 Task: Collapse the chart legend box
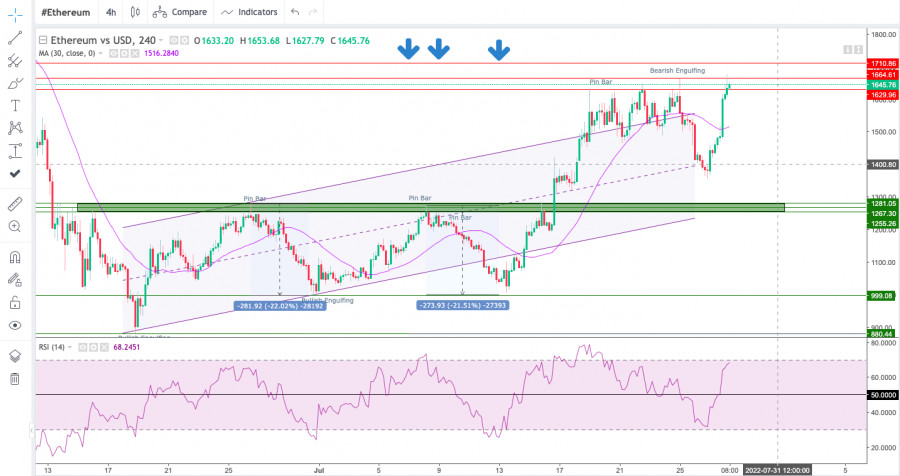pyautogui.click(x=42, y=41)
